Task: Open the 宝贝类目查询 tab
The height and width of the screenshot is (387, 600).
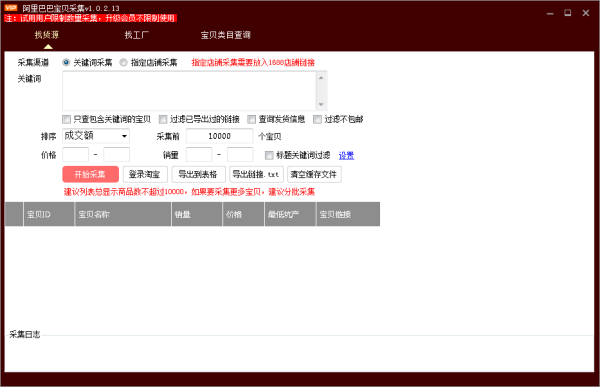Action: (x=225, y=35)
